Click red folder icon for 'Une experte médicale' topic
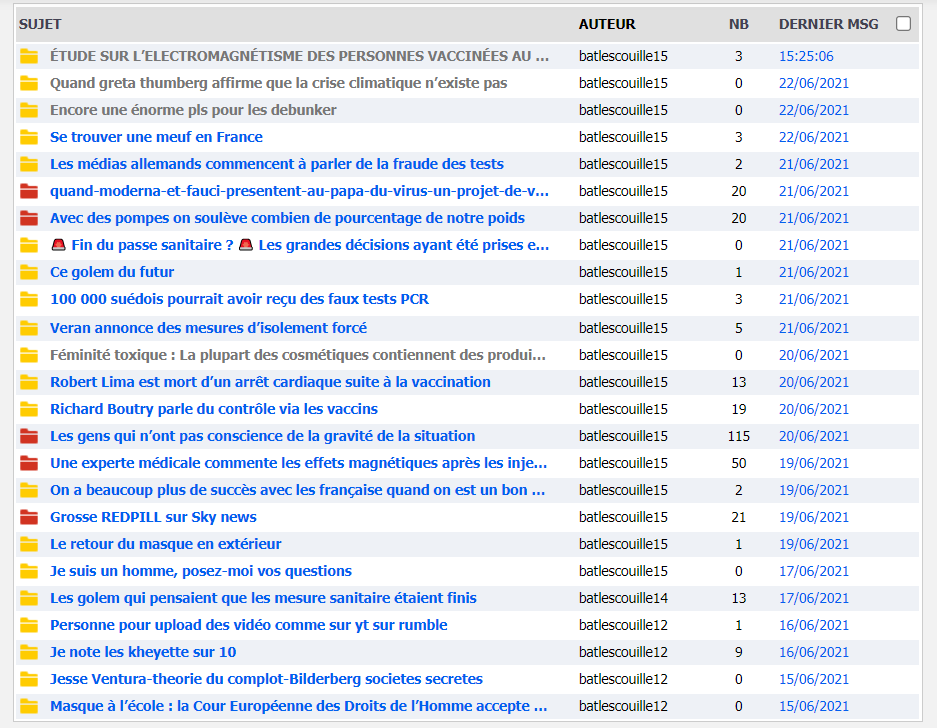 pyautogui.click(x=29, y=463)
